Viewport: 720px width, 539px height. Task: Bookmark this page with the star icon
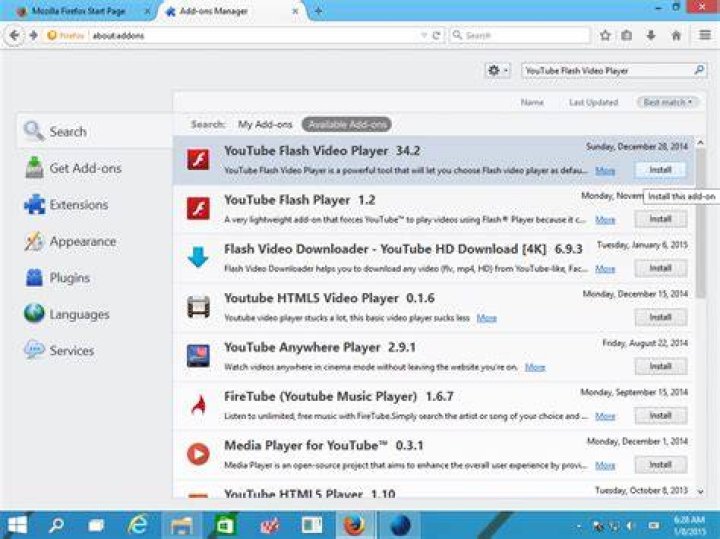pos(605,35)
